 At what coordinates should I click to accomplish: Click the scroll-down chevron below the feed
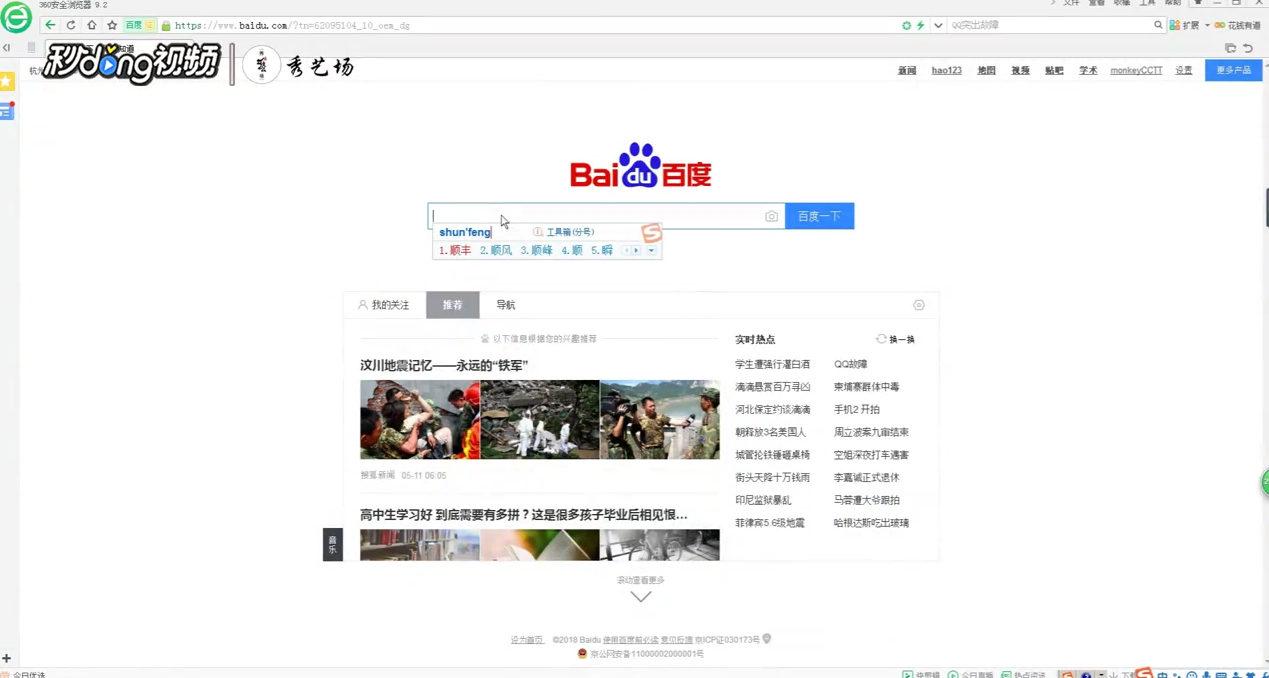641,597
